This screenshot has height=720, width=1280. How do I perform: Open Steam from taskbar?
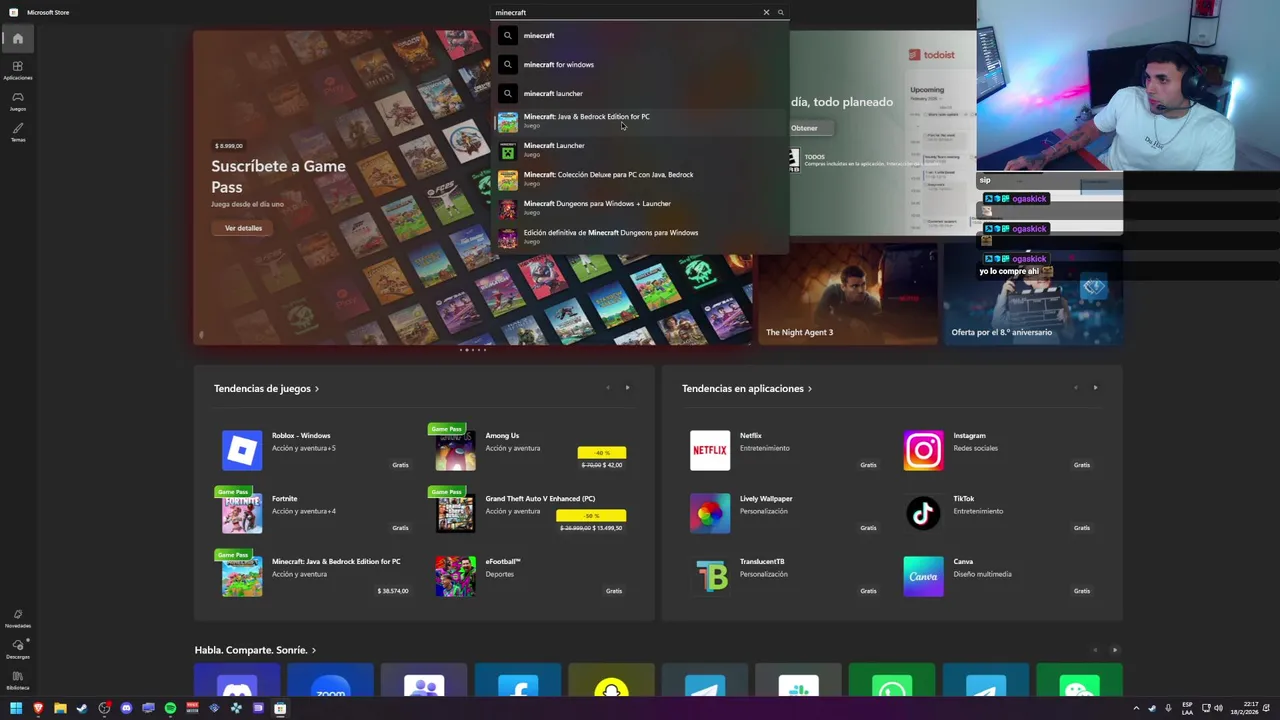(x=82, y=708)
